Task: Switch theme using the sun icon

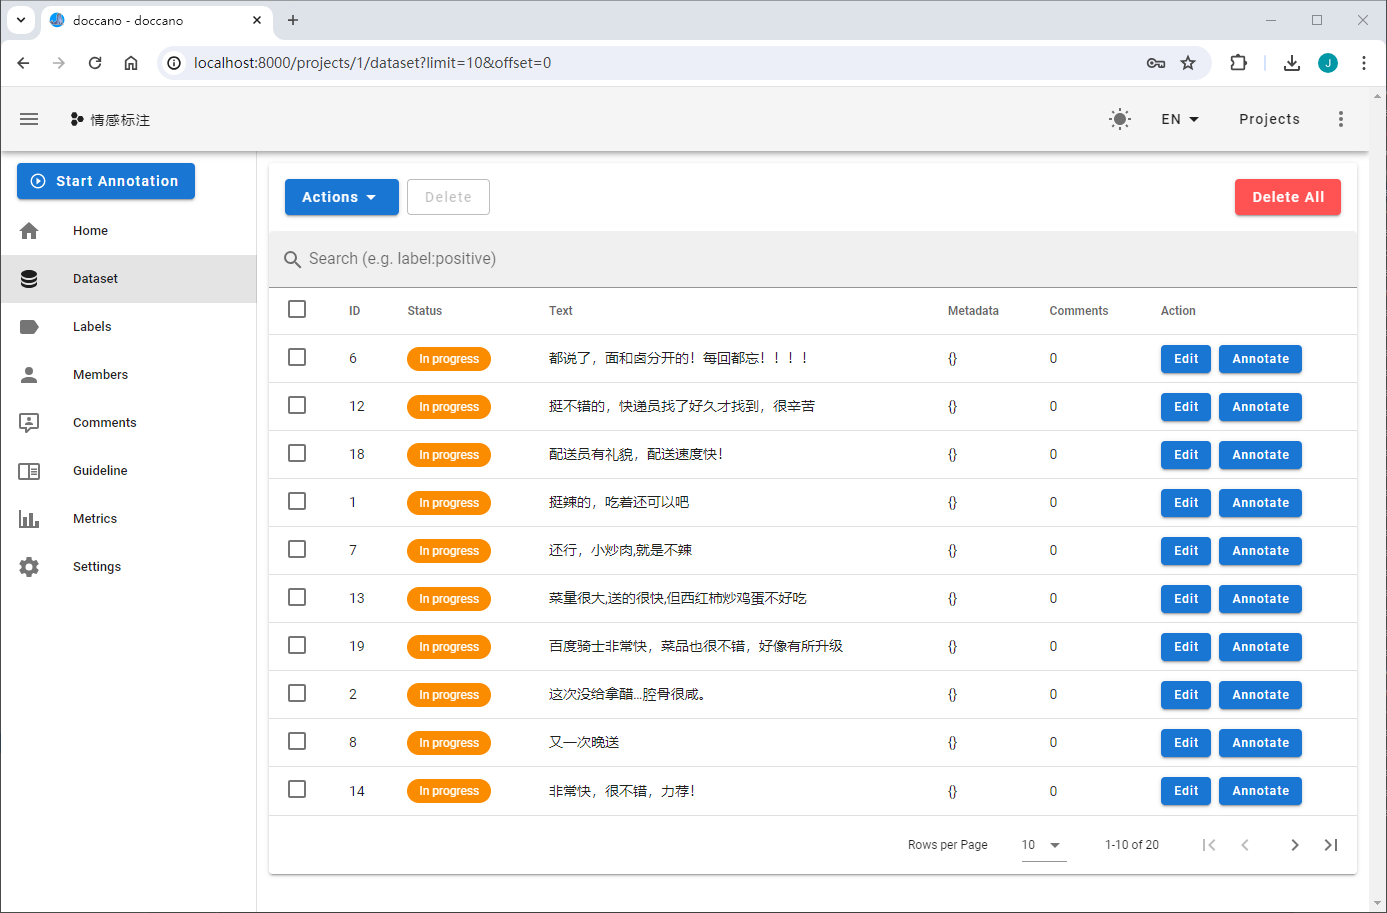Action: 1120,119
